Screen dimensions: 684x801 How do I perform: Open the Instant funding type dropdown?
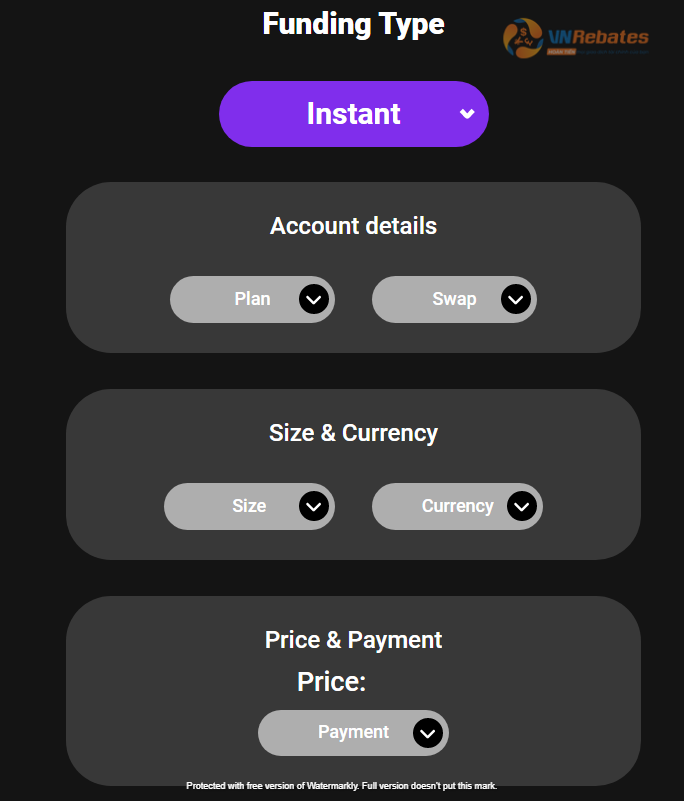[353, 114]
